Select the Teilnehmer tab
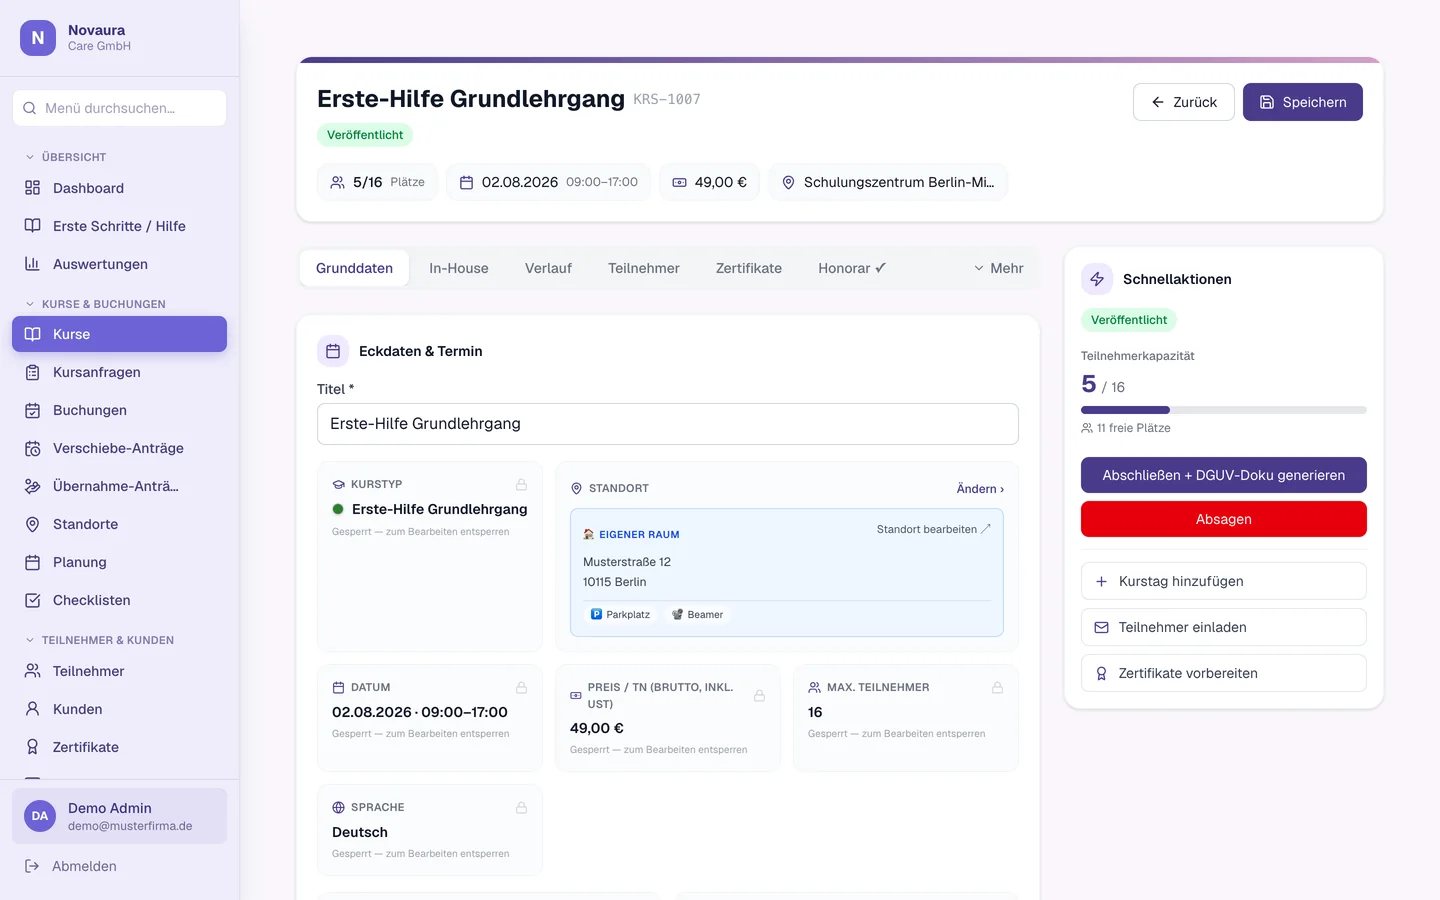Image resolution: width=1440 pixels, height=900 pixels. pyautogui.click(x=644, y=268)
